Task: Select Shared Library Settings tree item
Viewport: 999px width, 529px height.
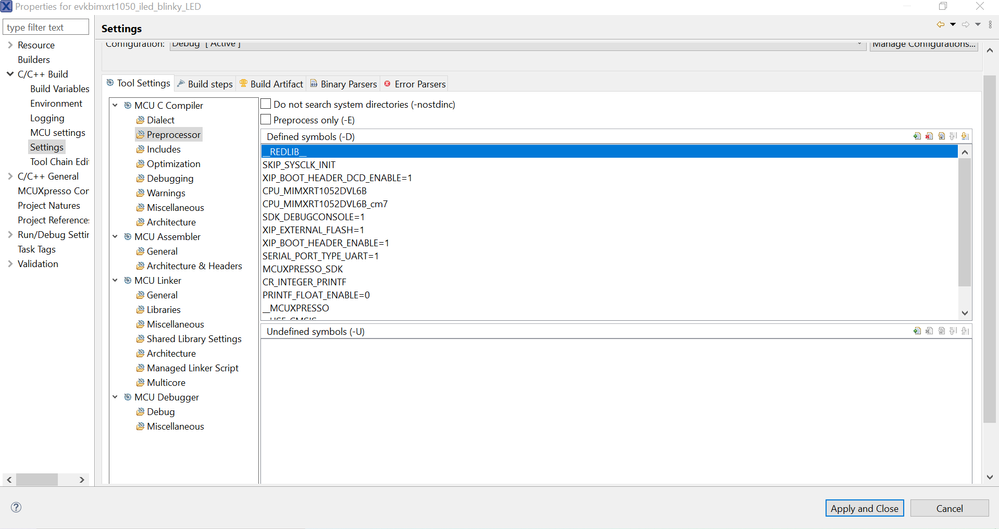Action: click(x=194, y=338)
